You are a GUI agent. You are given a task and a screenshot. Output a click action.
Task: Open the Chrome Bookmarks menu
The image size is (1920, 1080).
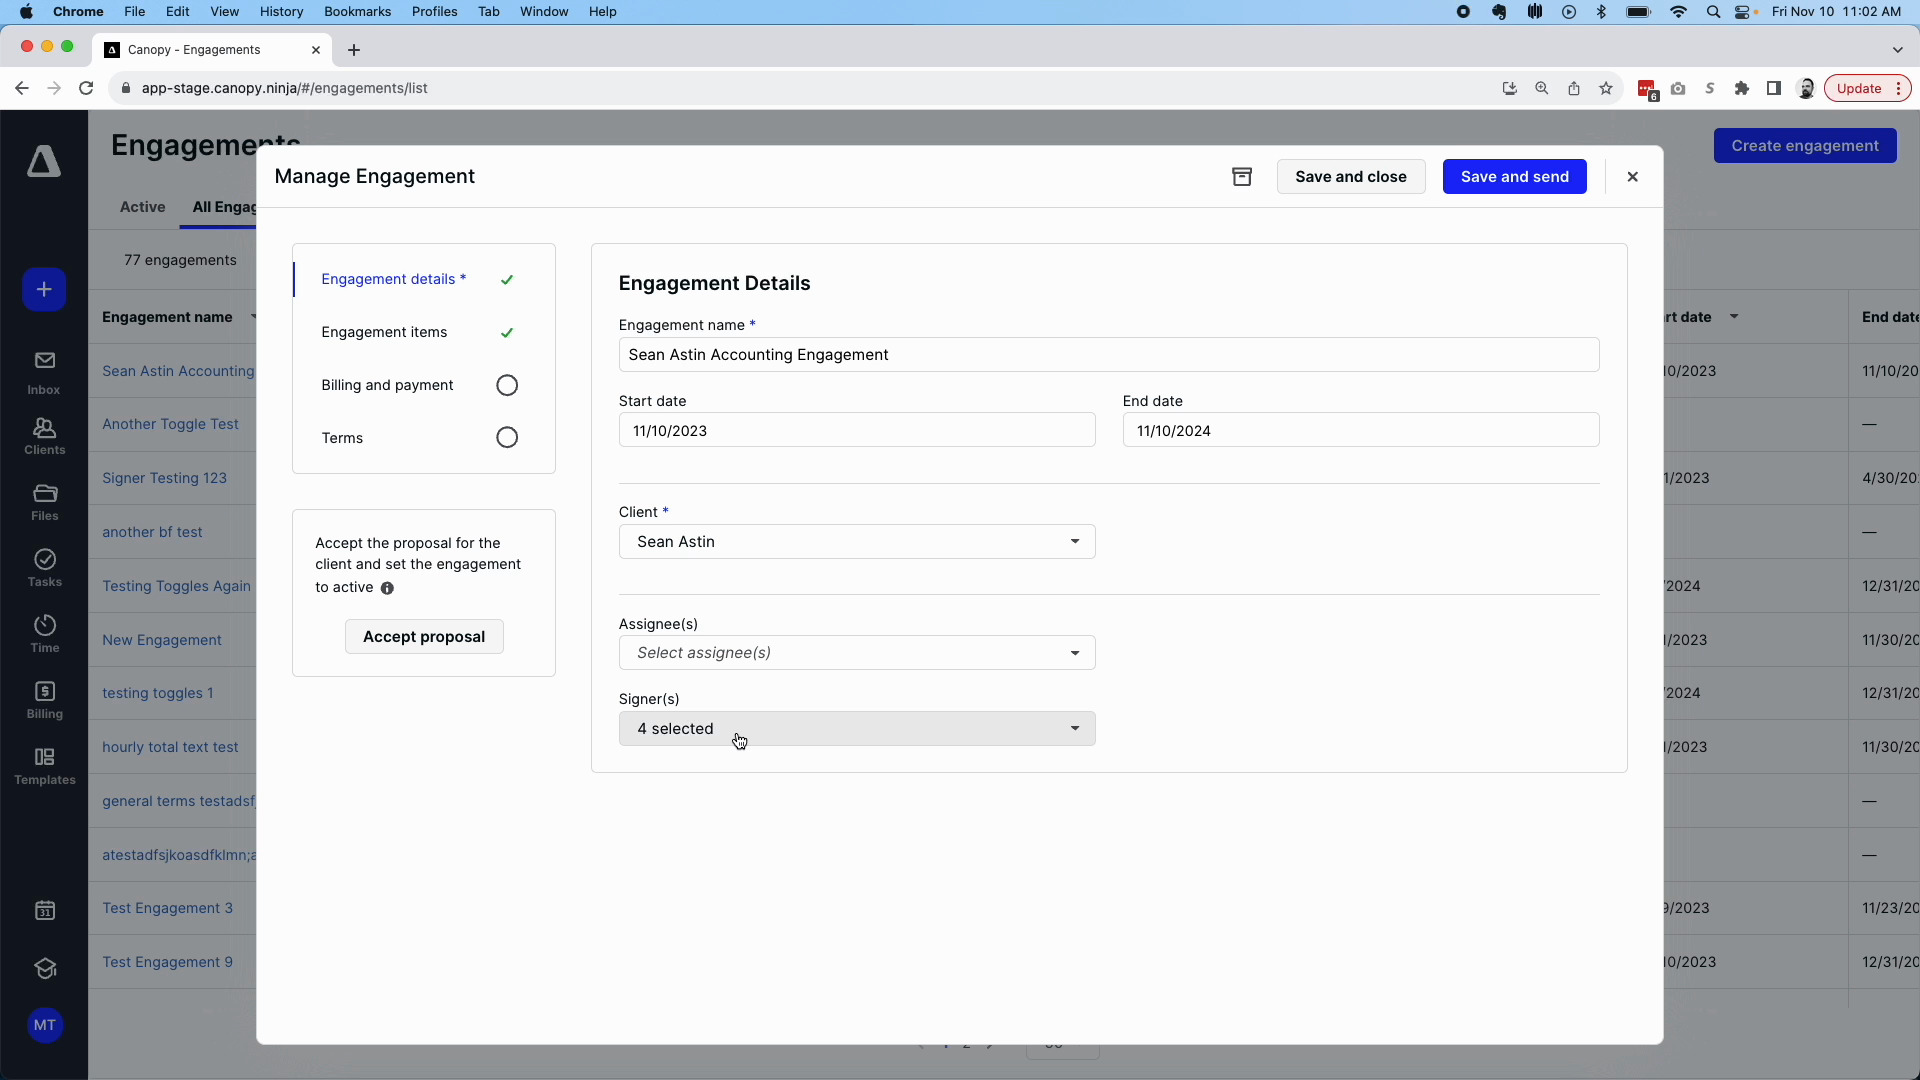[x=357, y=12]
